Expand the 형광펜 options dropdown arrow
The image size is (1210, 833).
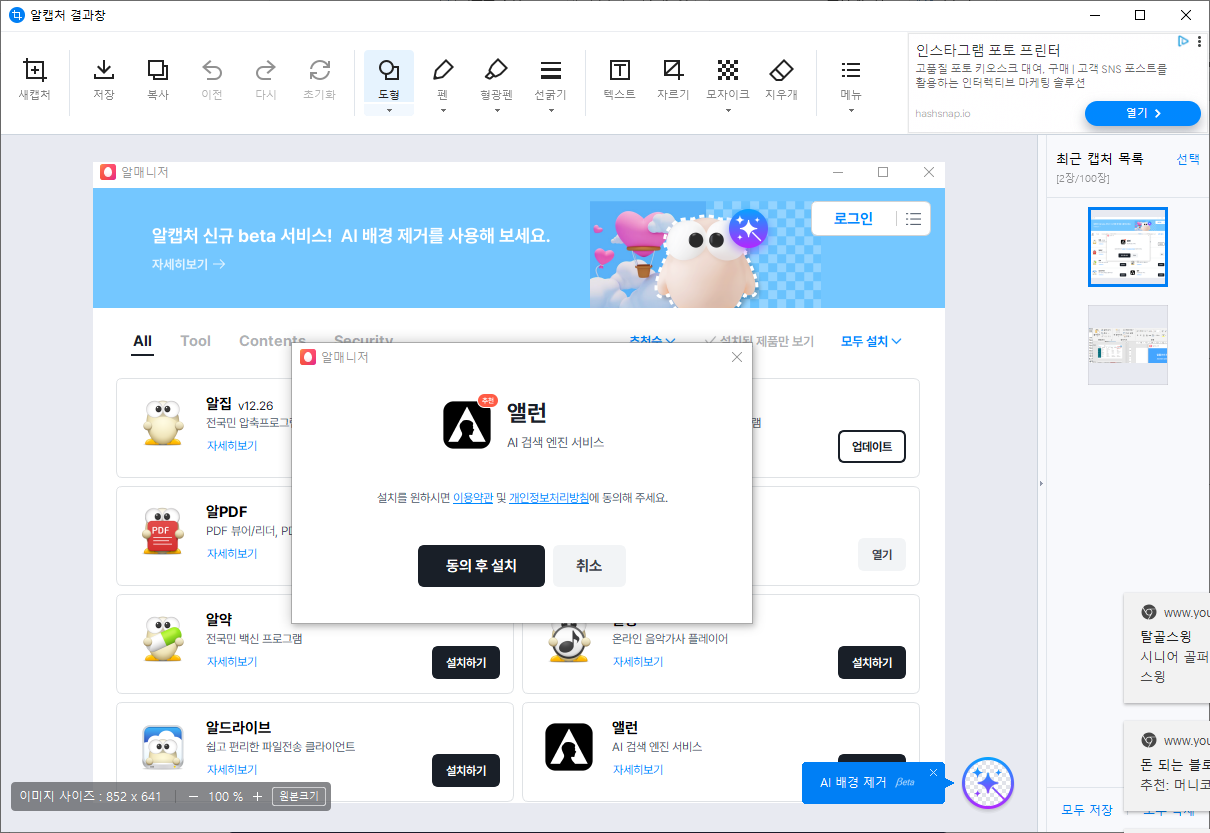coord(496,110)
